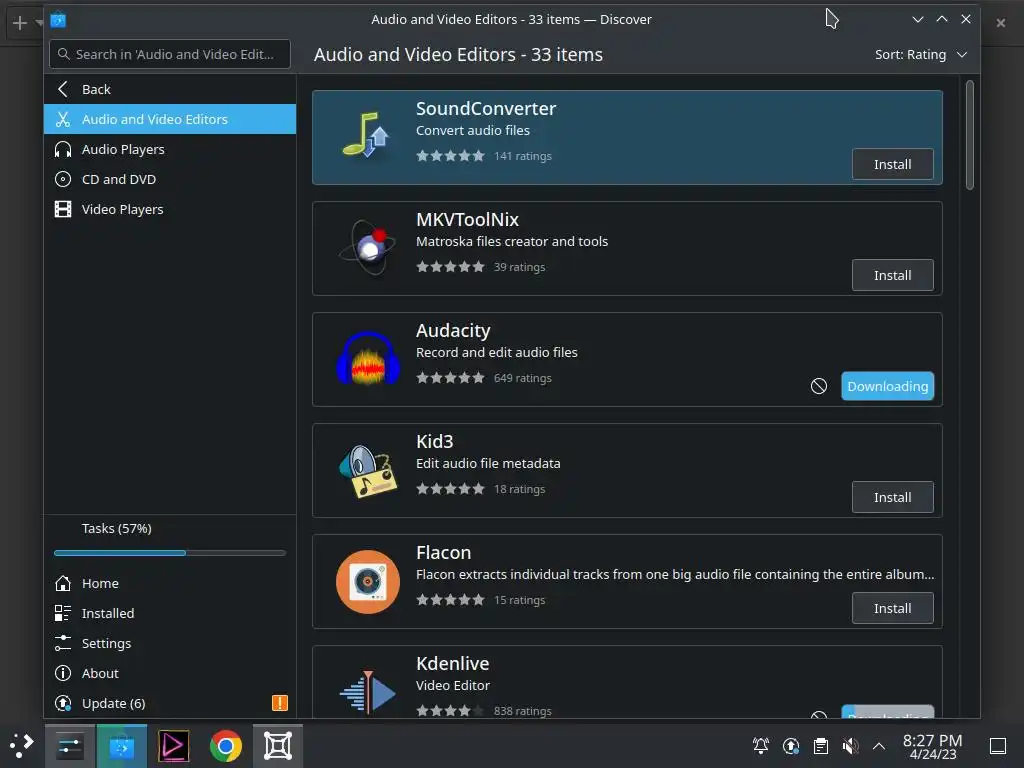This screenshot has height=768, width=1024.
Task: Open the Update (6) page
Action: pyautogui.click(x=170, y=703)
